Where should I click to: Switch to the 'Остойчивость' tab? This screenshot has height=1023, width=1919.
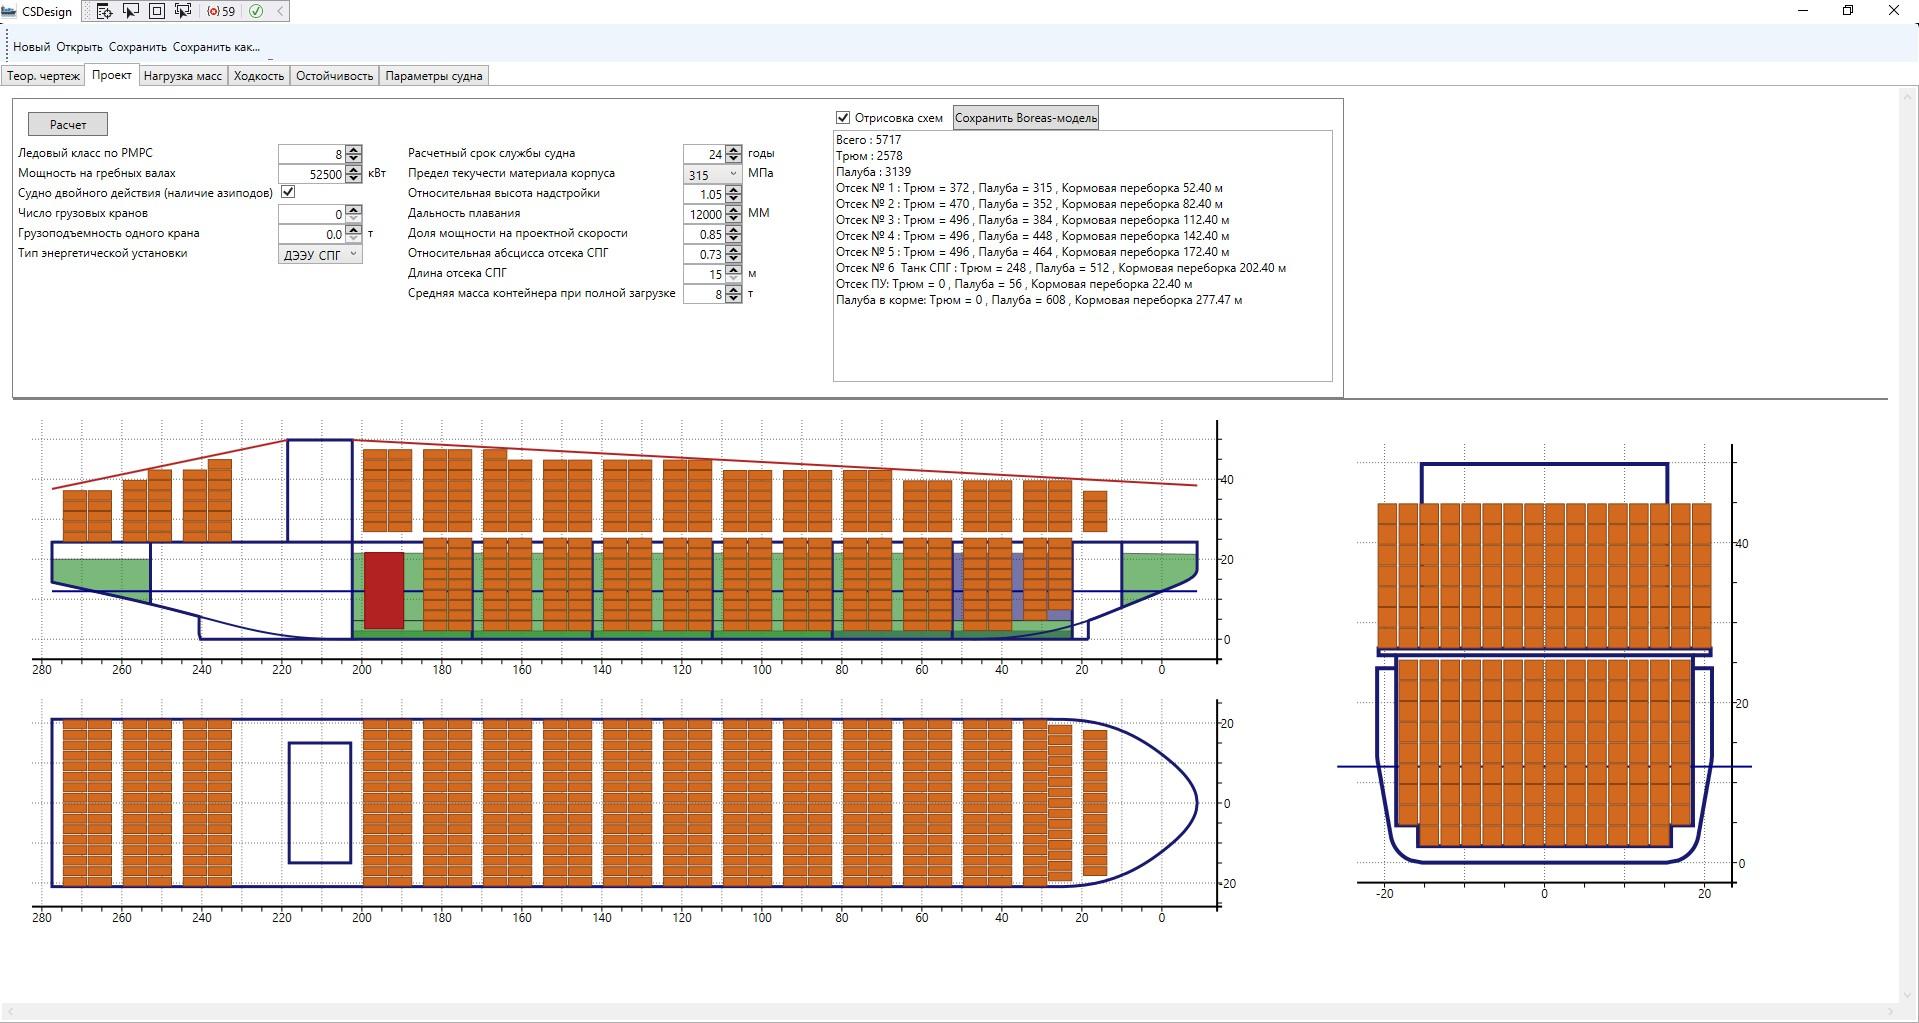[334, 76]
